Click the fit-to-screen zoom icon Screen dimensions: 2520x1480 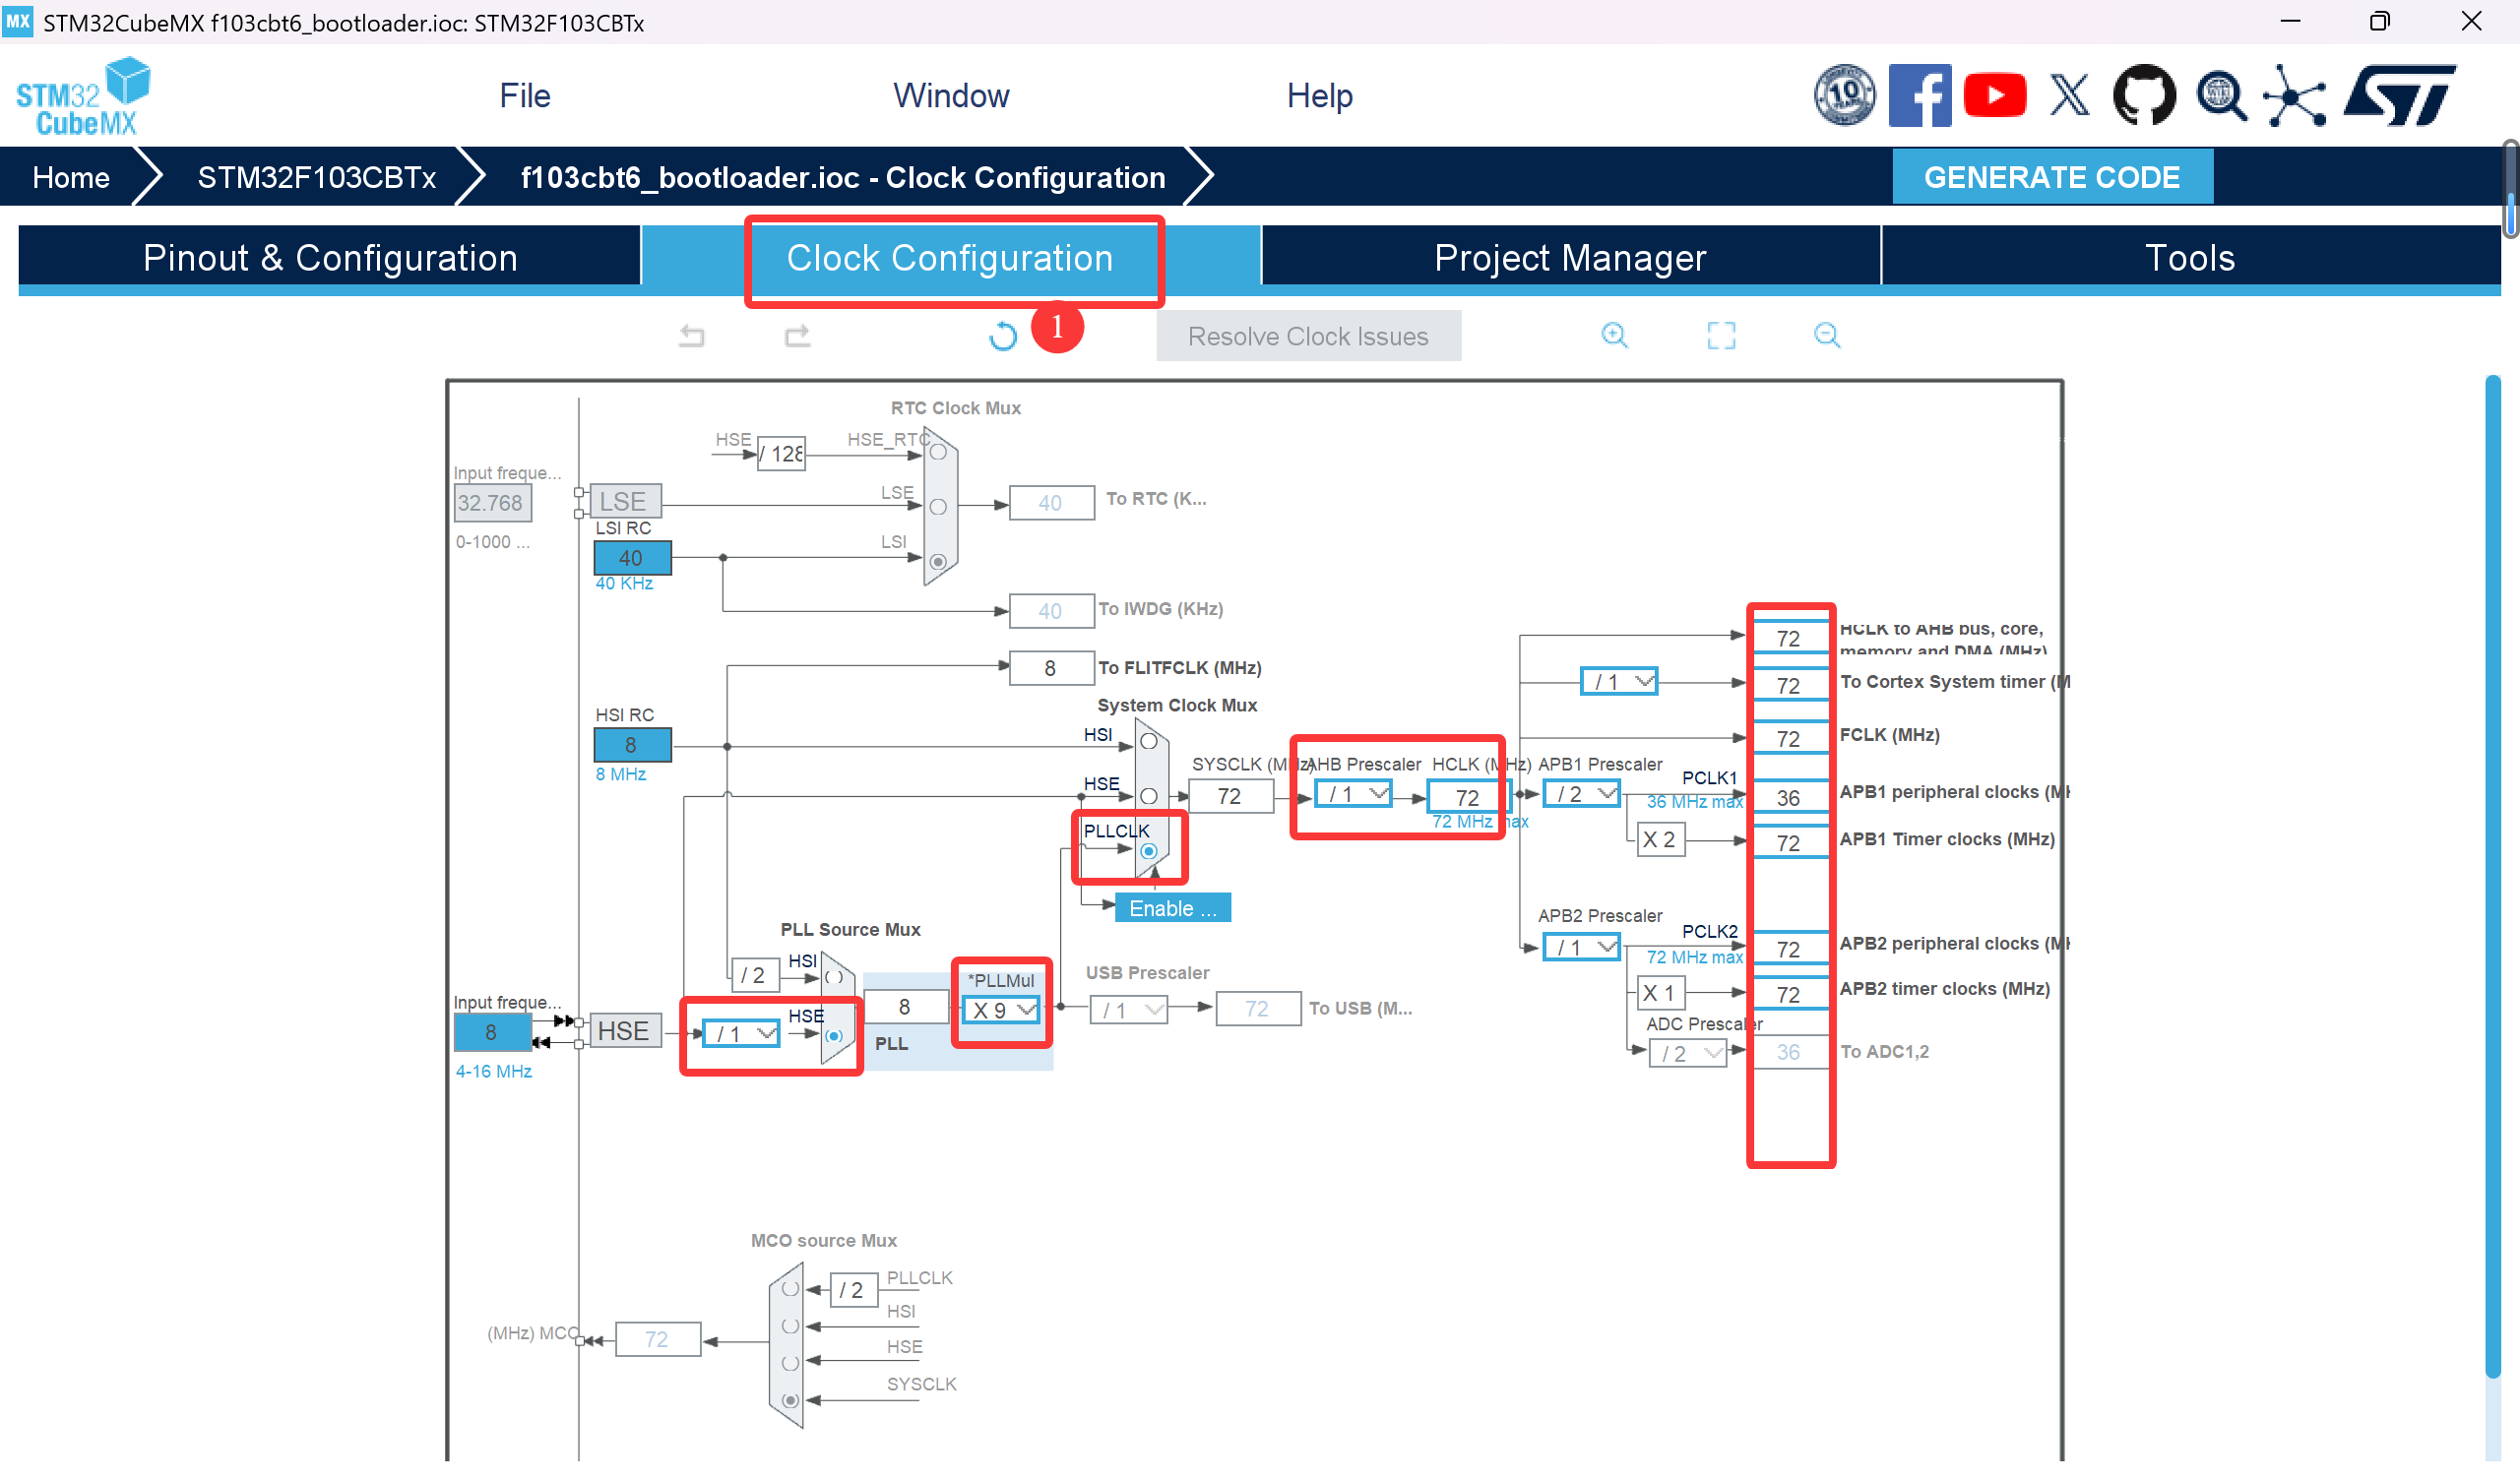(1720, 335)
